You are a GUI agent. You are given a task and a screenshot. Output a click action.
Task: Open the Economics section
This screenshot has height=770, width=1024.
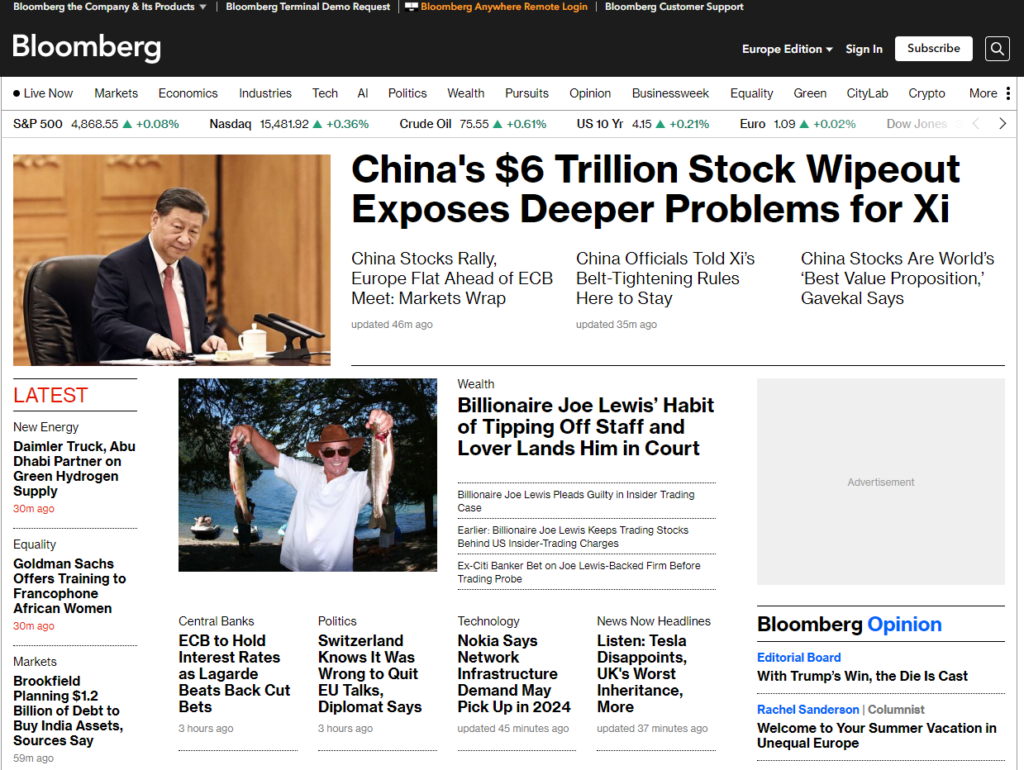tap(188, 93)
